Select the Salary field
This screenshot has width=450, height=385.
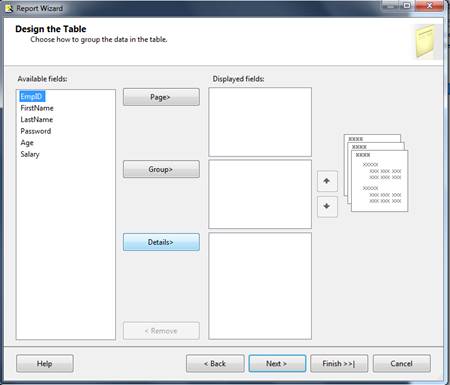(x=30, y=154)
